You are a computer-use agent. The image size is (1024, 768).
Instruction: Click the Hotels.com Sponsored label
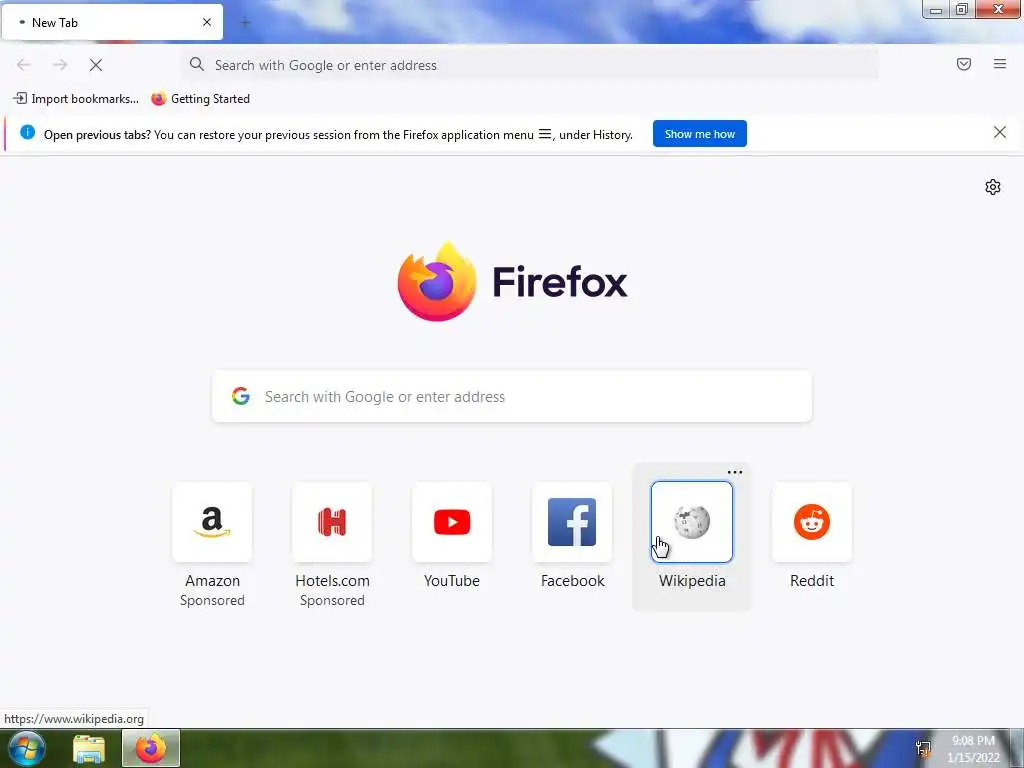[332, 600]
